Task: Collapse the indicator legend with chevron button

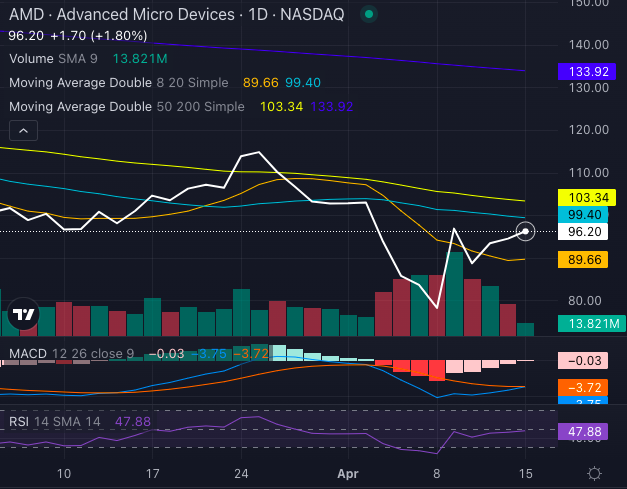Action: click(23, 131)
